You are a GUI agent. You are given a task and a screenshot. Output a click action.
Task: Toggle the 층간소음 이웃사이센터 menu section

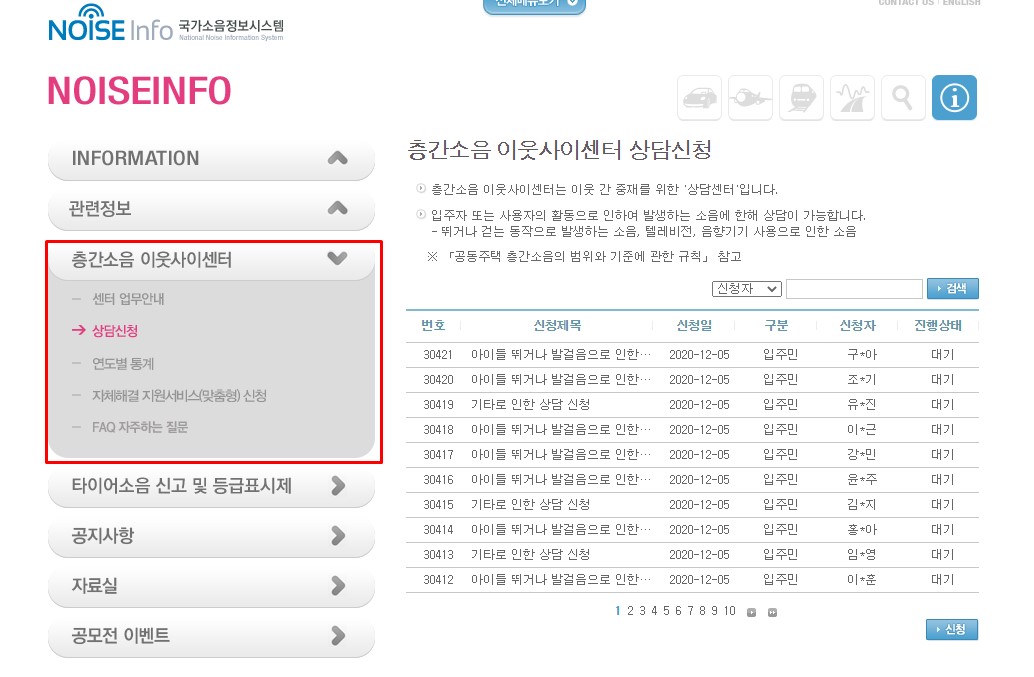tap(211, 259)
